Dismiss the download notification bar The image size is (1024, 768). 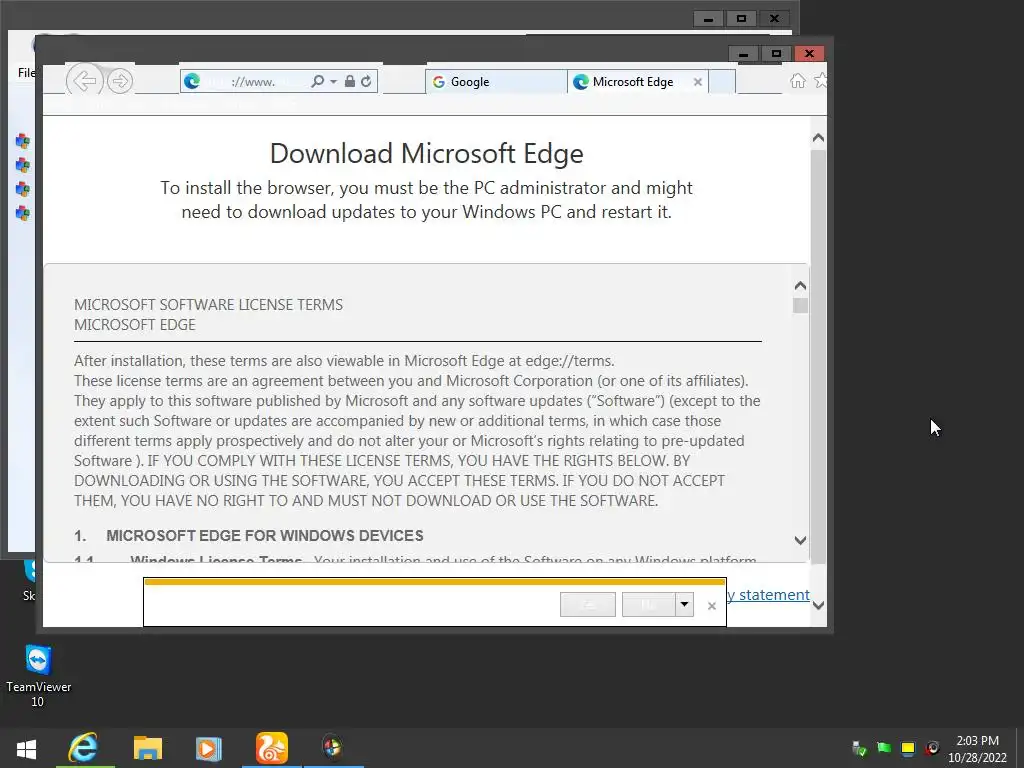(712, 606)
